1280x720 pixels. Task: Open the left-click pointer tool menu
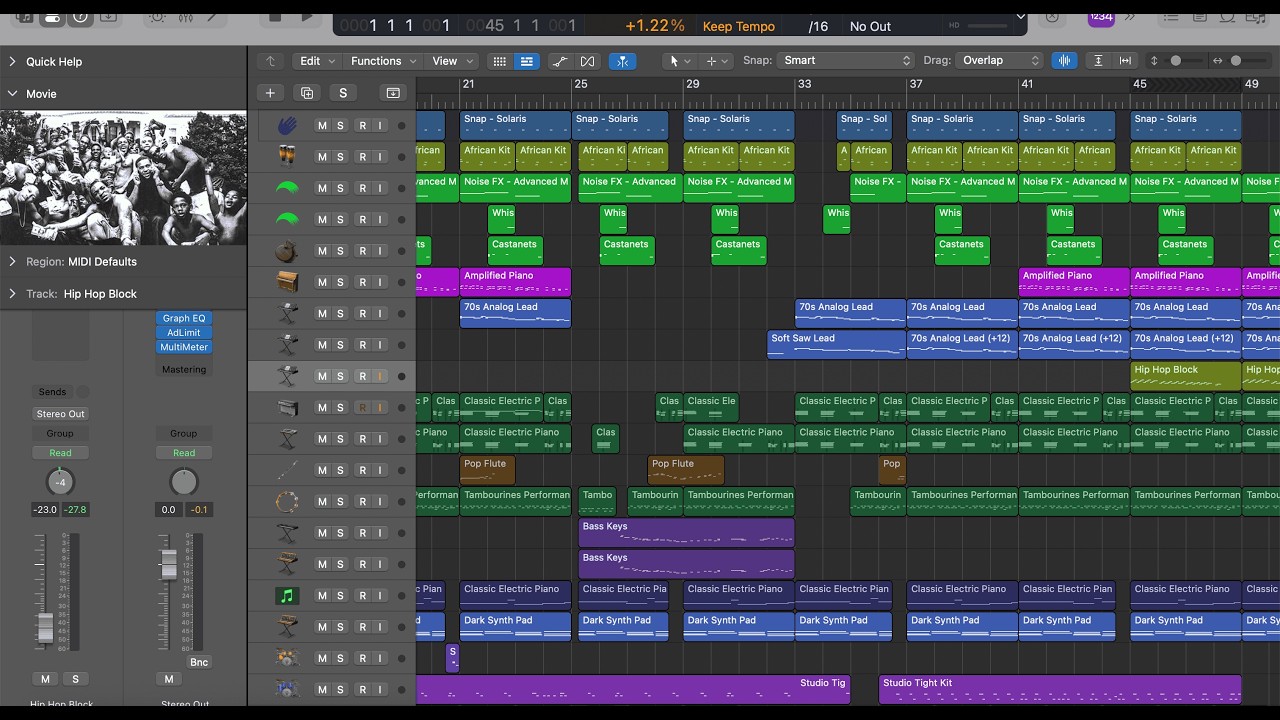(679, 61)
